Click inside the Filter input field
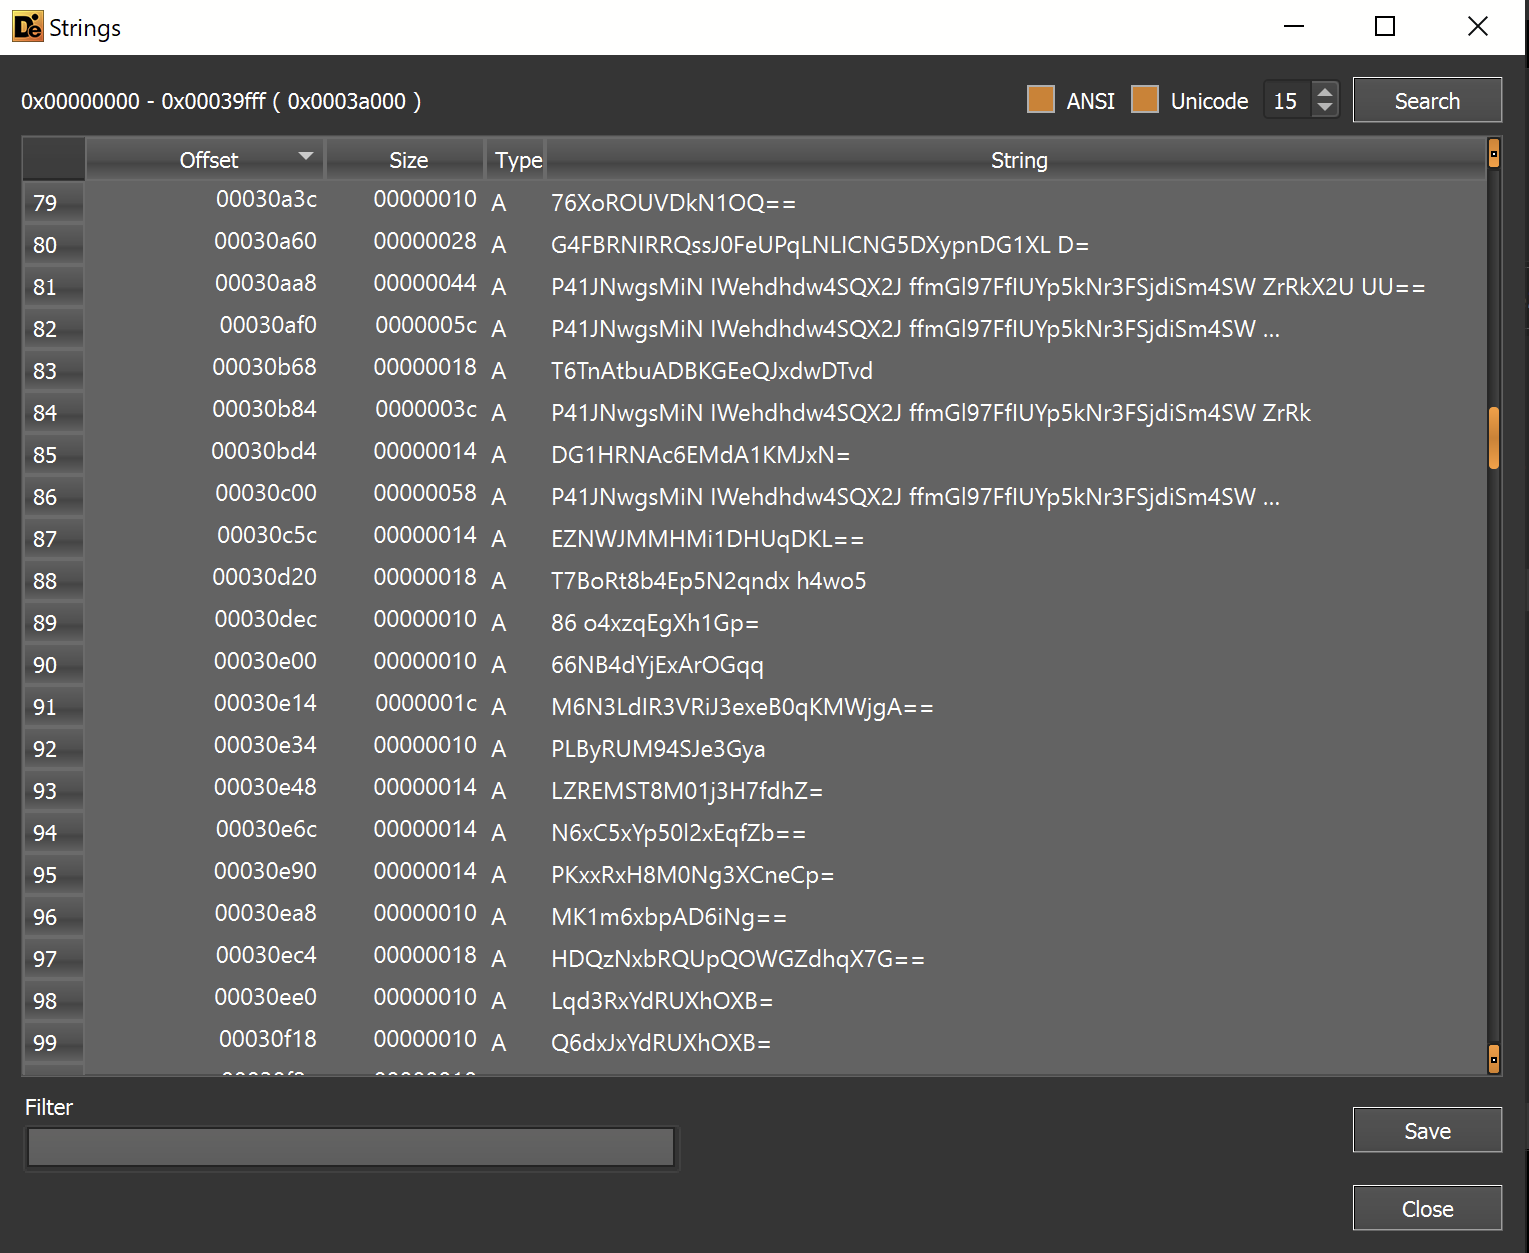Viewport: 1529px width, 1253px height. point(350,1147)
